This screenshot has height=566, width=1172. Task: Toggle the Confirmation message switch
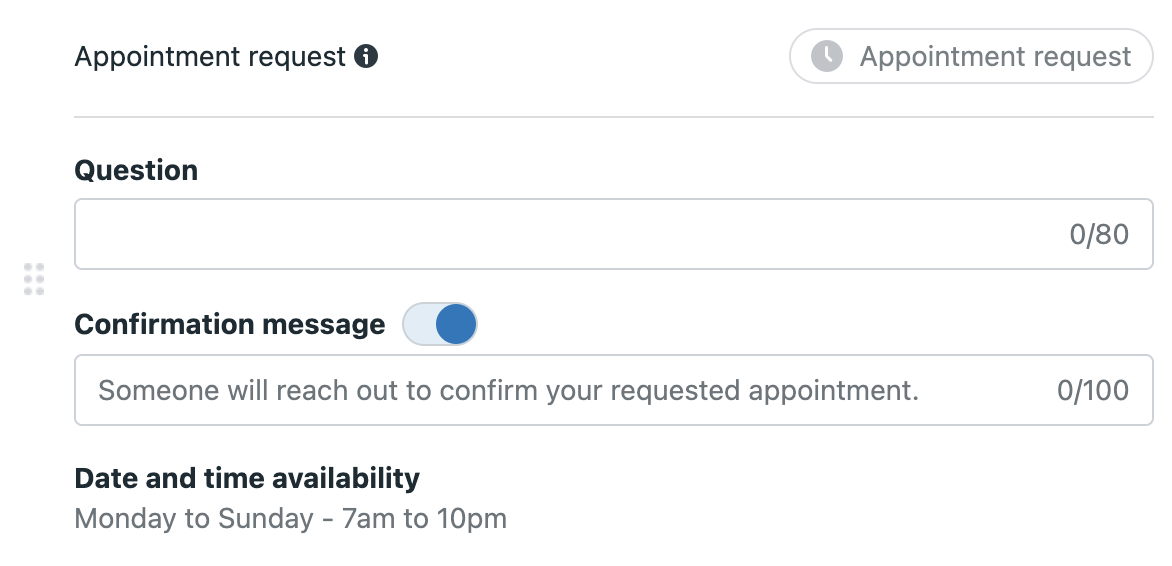coord(440,324)
